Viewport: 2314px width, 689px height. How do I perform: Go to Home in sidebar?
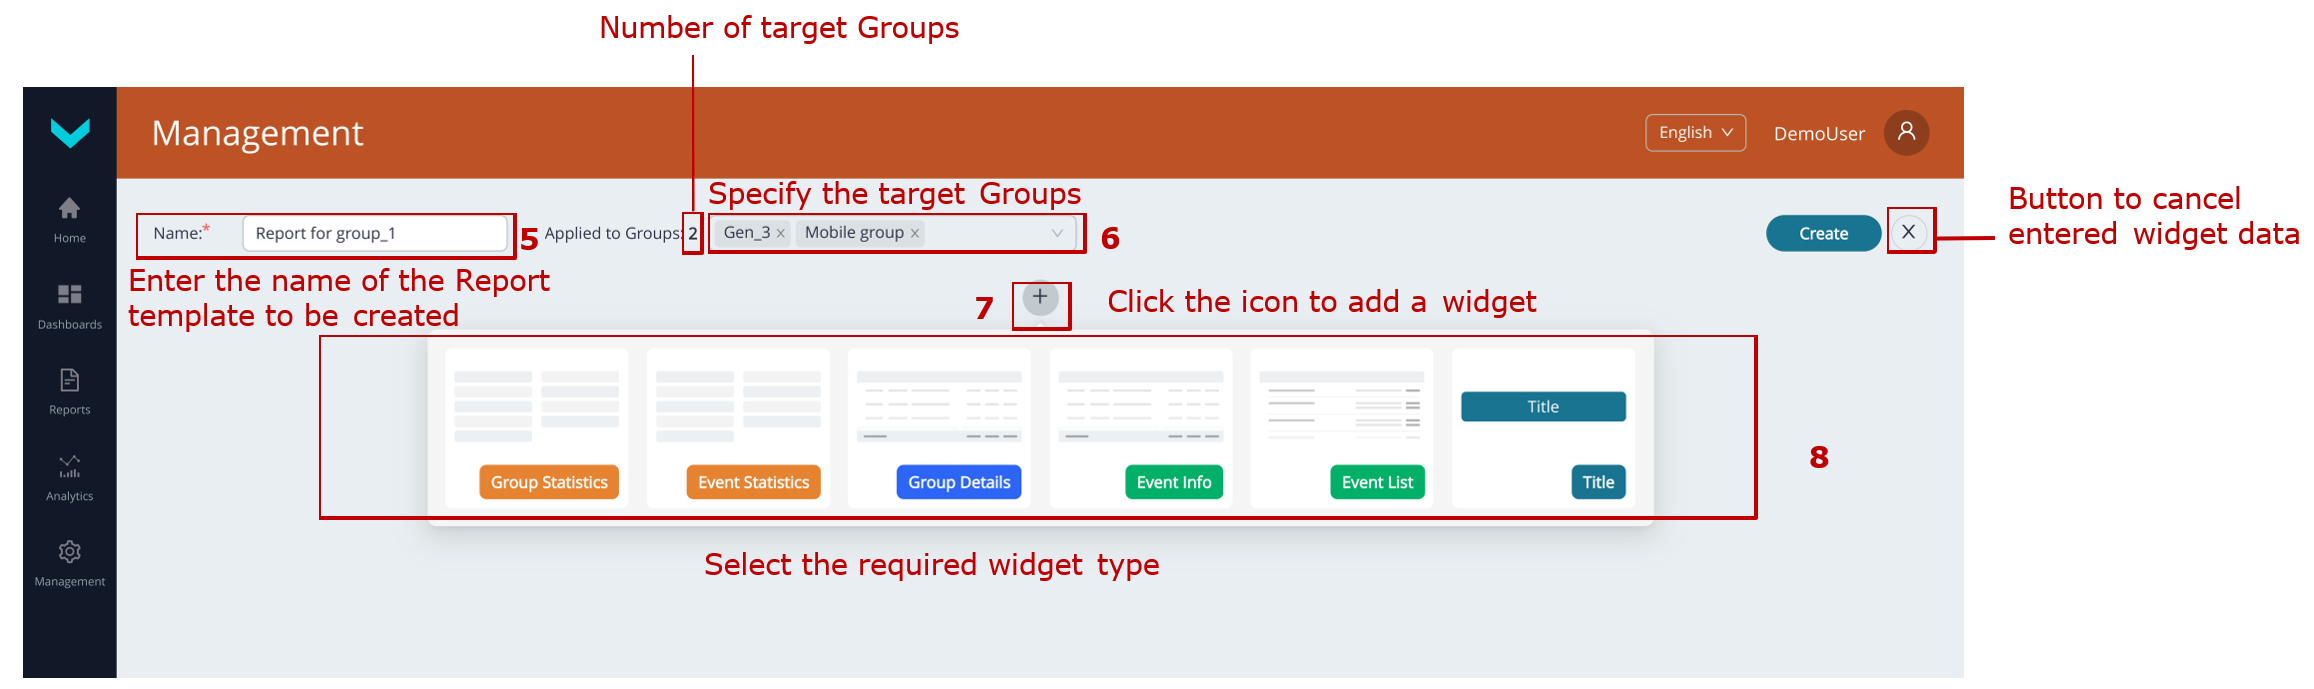pos(69,219)
